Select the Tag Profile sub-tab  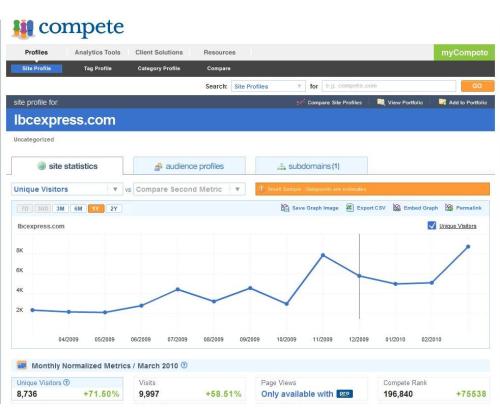(x=97, y=68)
